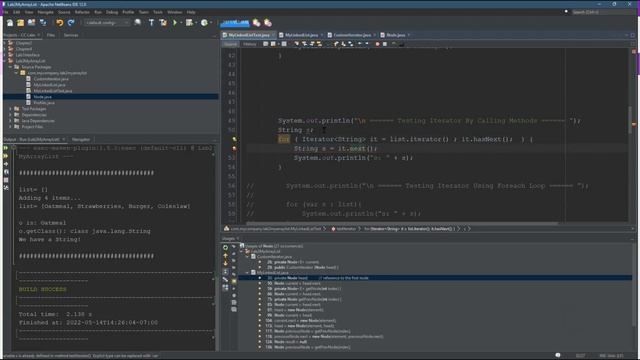Expand the Project Files node

click(10, 127)
